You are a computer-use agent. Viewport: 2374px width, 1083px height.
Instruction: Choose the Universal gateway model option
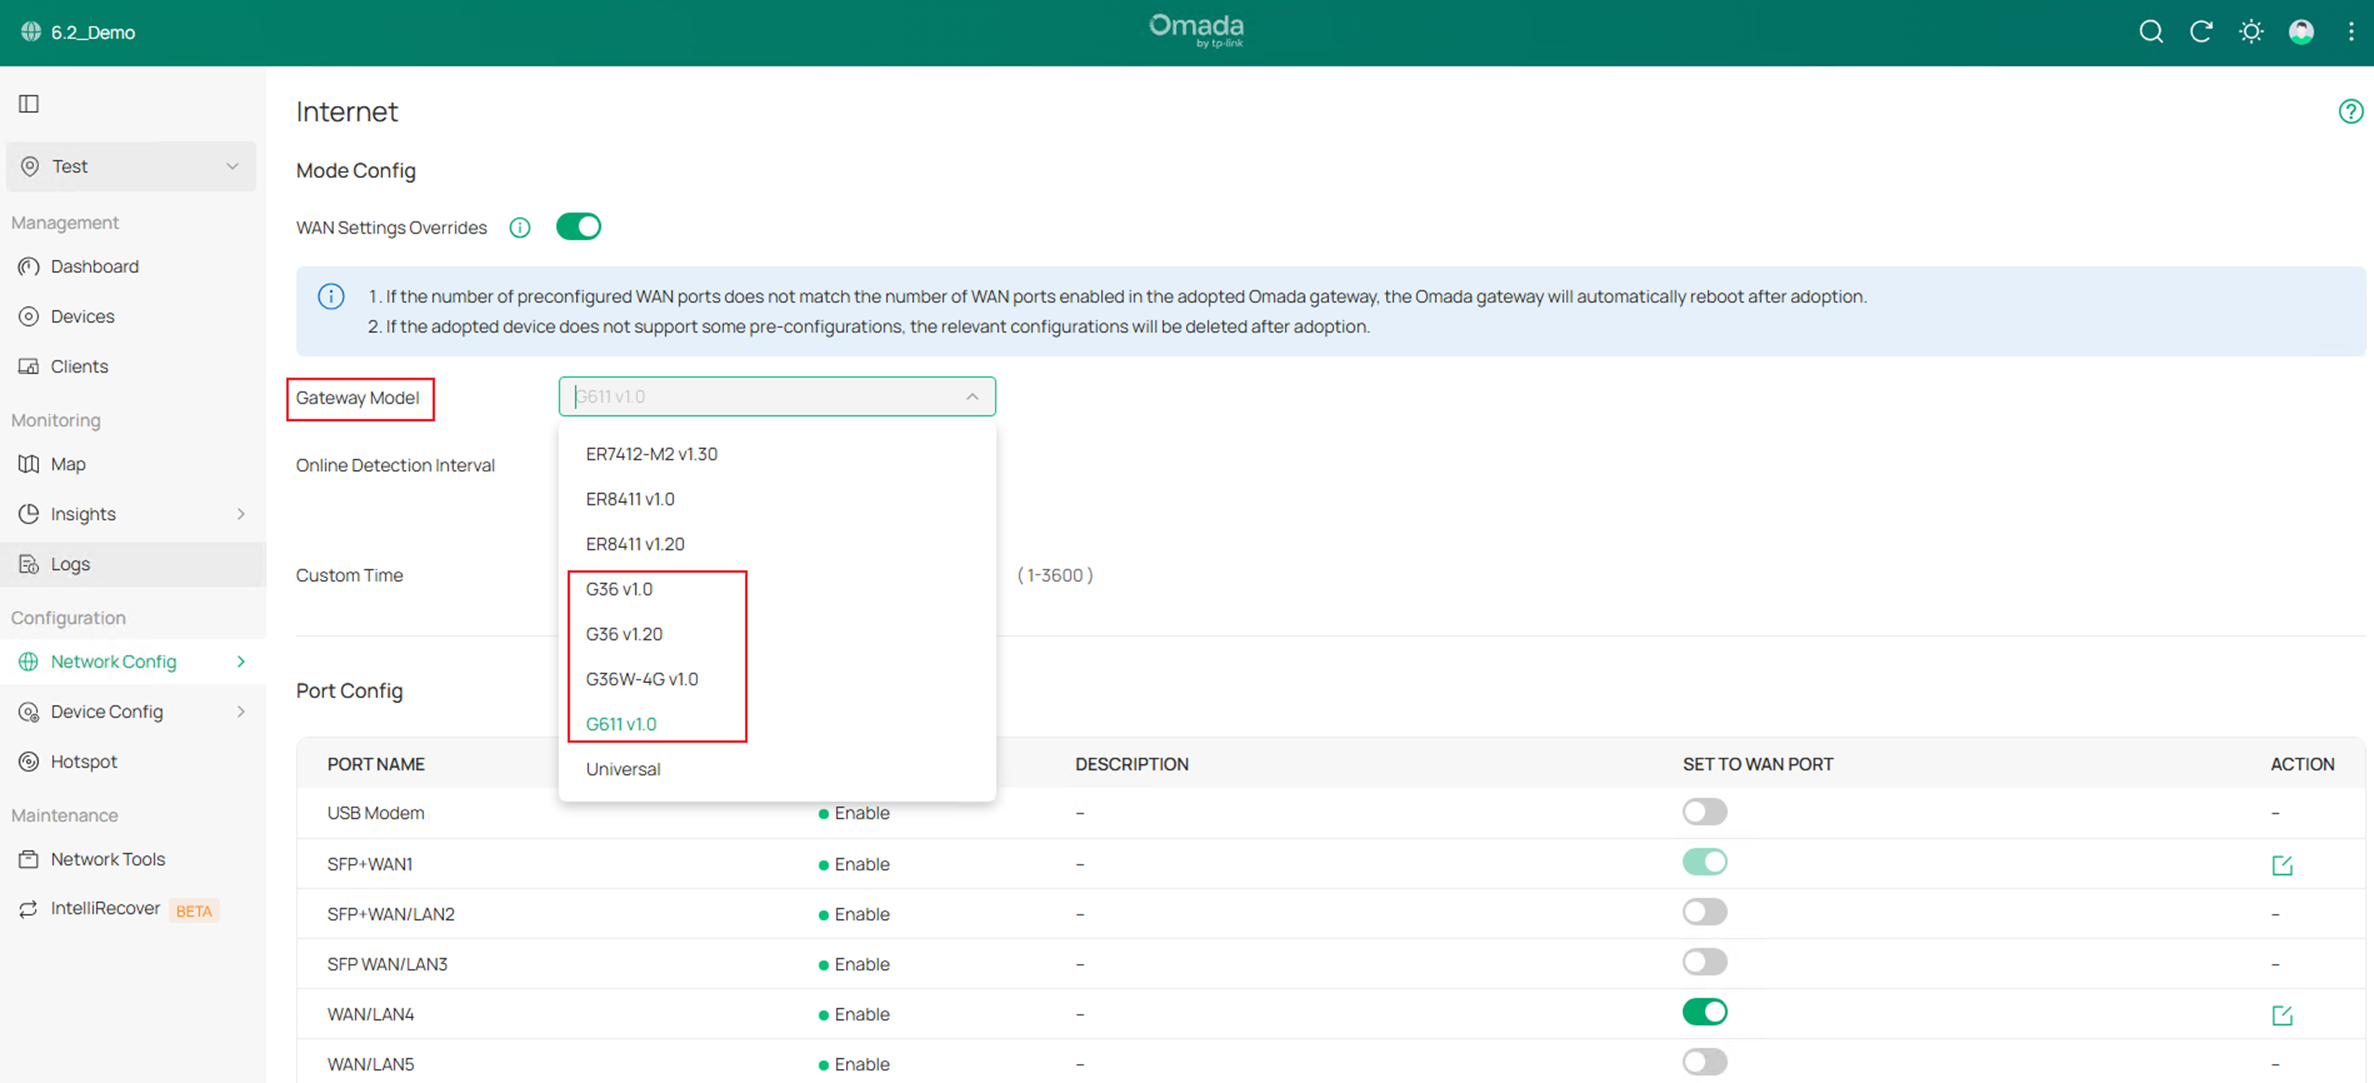tap(623, 769)
